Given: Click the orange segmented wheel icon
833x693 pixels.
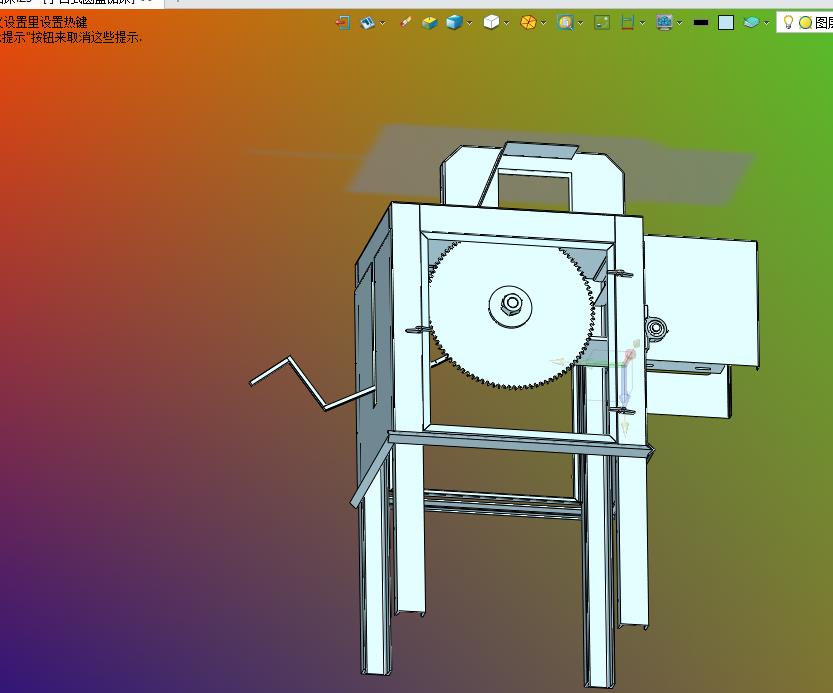Looking at the screenshot, I should coord(528,23).
